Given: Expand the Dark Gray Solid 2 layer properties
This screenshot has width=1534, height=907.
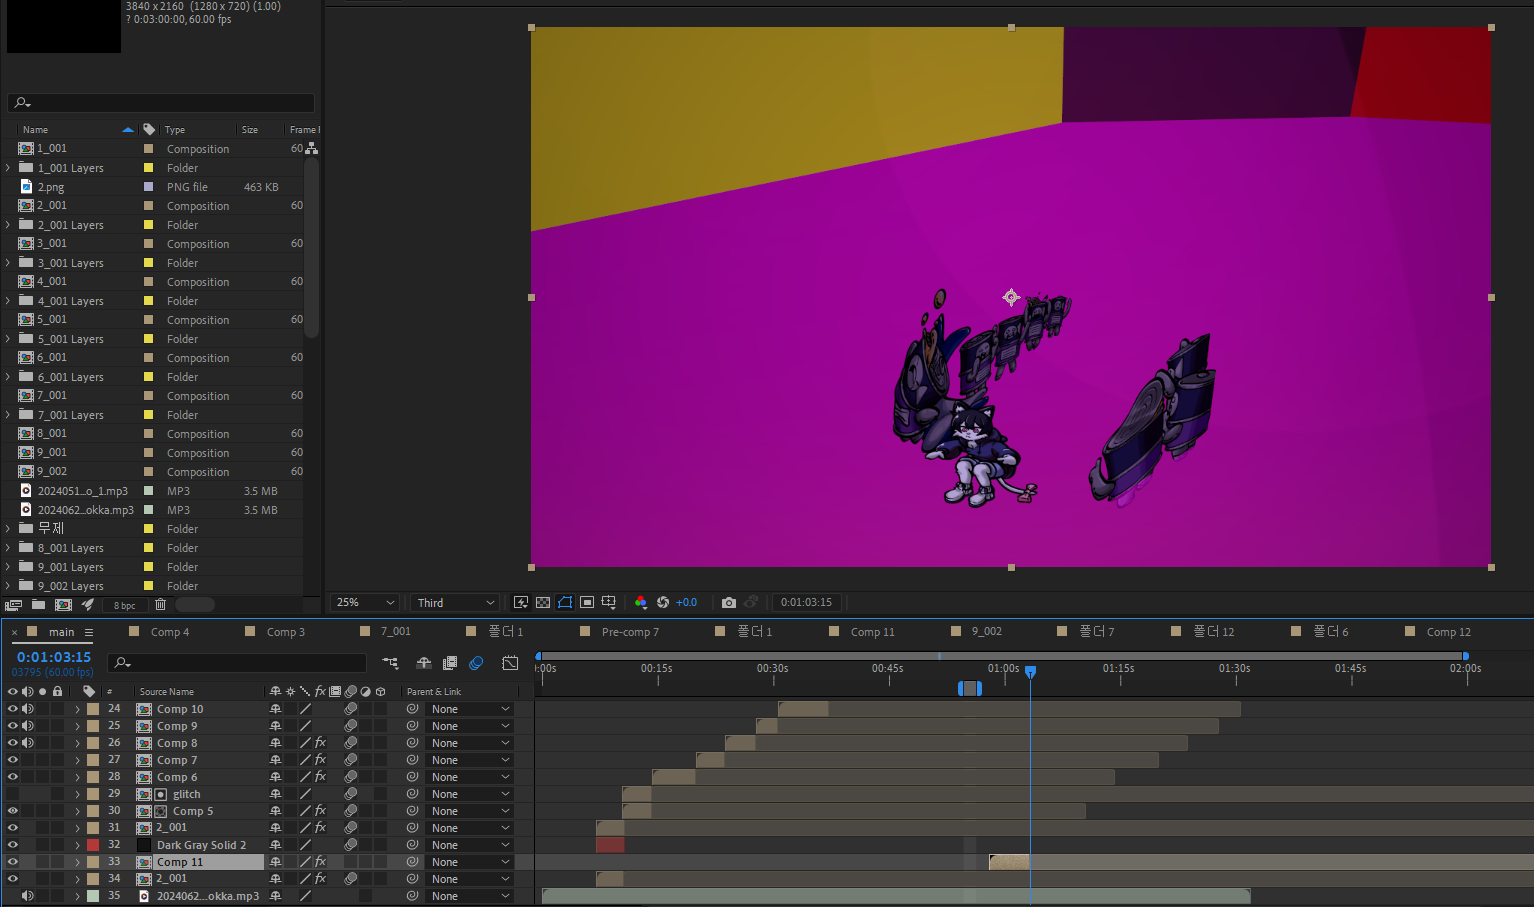Looking at the screenshot, I should pyautogui.click(x=77, y=845).
